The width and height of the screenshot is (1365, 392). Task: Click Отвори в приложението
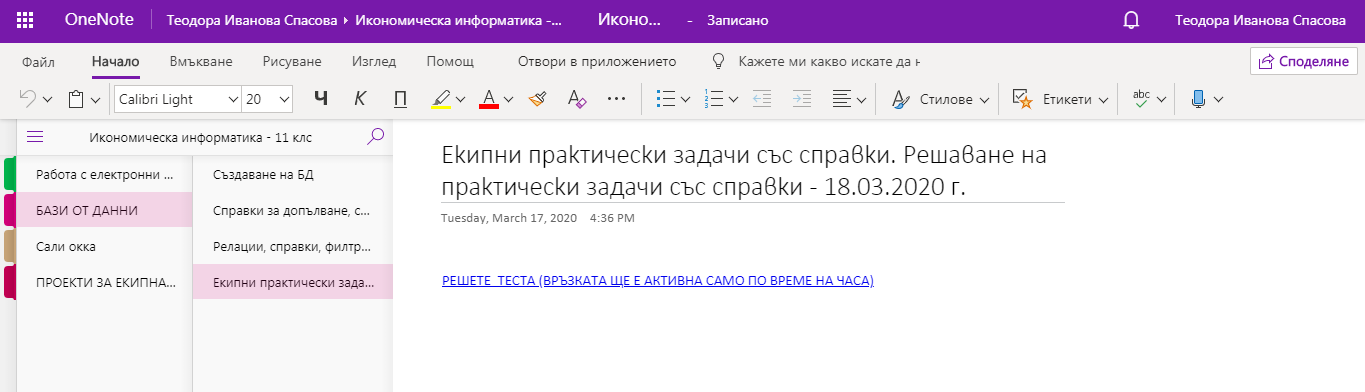pos(597,61)
